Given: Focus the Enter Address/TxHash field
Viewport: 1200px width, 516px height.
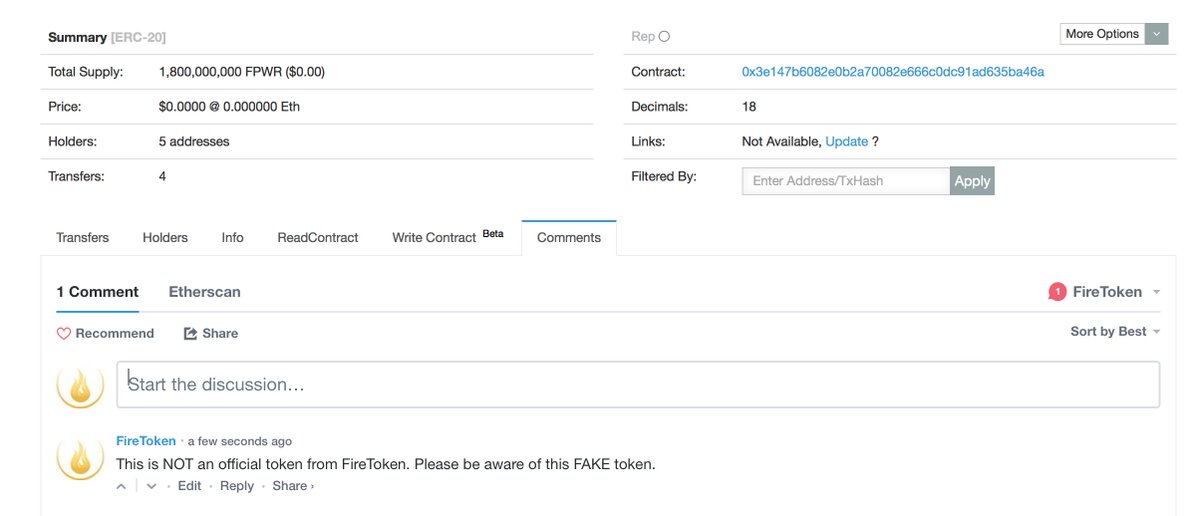Looking at the screenshot, I should click(x=846, y=181).
